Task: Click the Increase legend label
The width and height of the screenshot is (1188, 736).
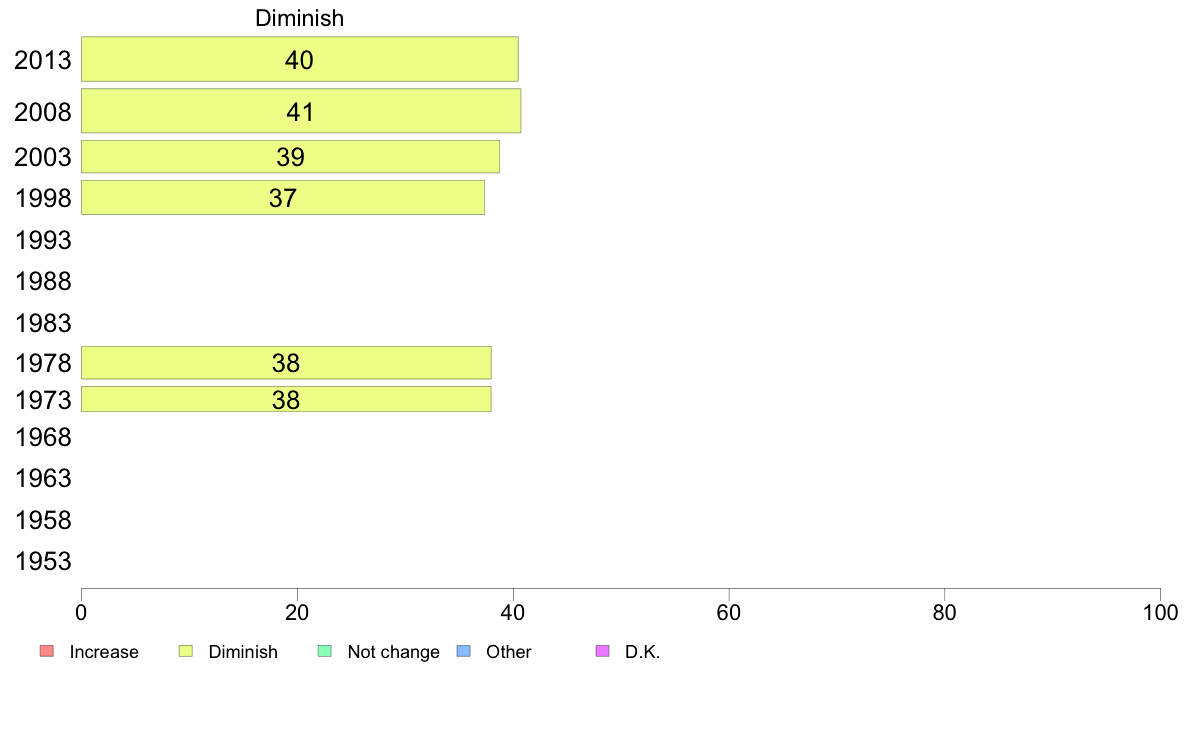Action: [x=104, y=652]
